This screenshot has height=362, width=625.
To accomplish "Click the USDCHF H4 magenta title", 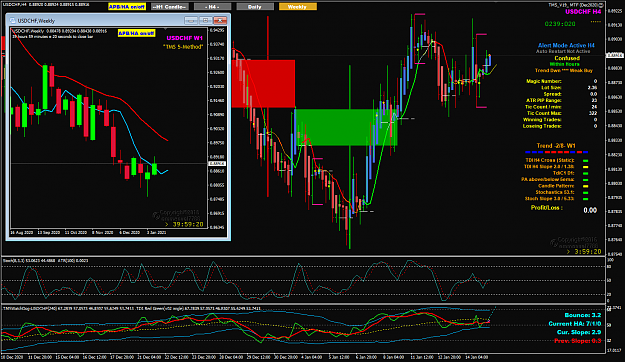I will [x=583, y=12].
